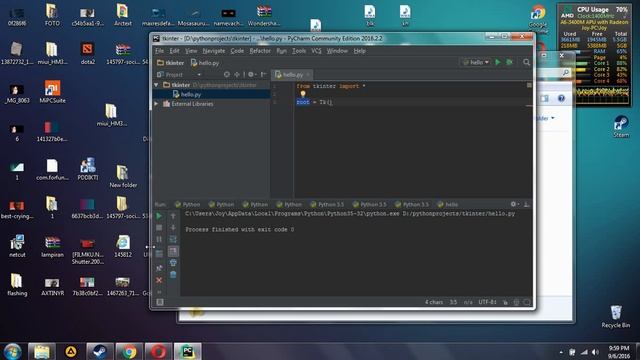This screenshot has height=360, width=640.
Task: Run the hello configuration with the green arrow
Action: tap(498, 62)
